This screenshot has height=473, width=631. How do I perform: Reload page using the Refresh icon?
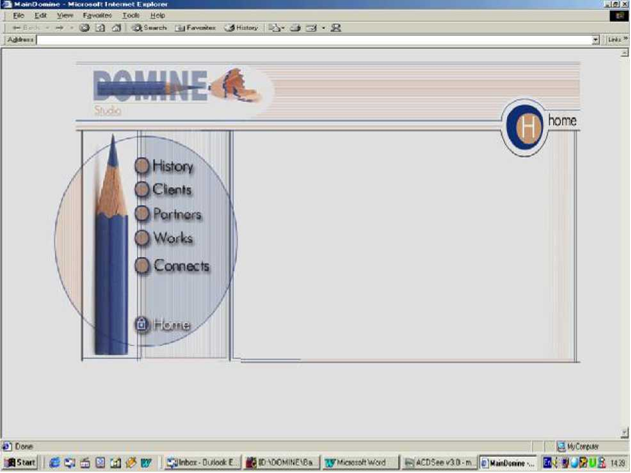click(x=100, y=28)
